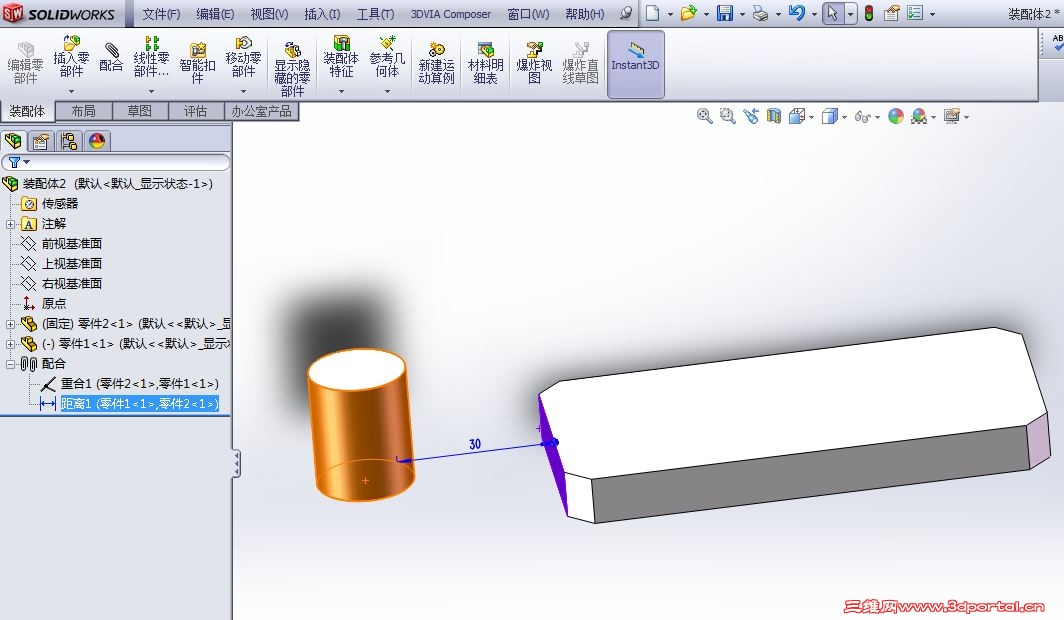Click the New document icon
Viewport: 1064px width, 620px height.
(652, 13)
